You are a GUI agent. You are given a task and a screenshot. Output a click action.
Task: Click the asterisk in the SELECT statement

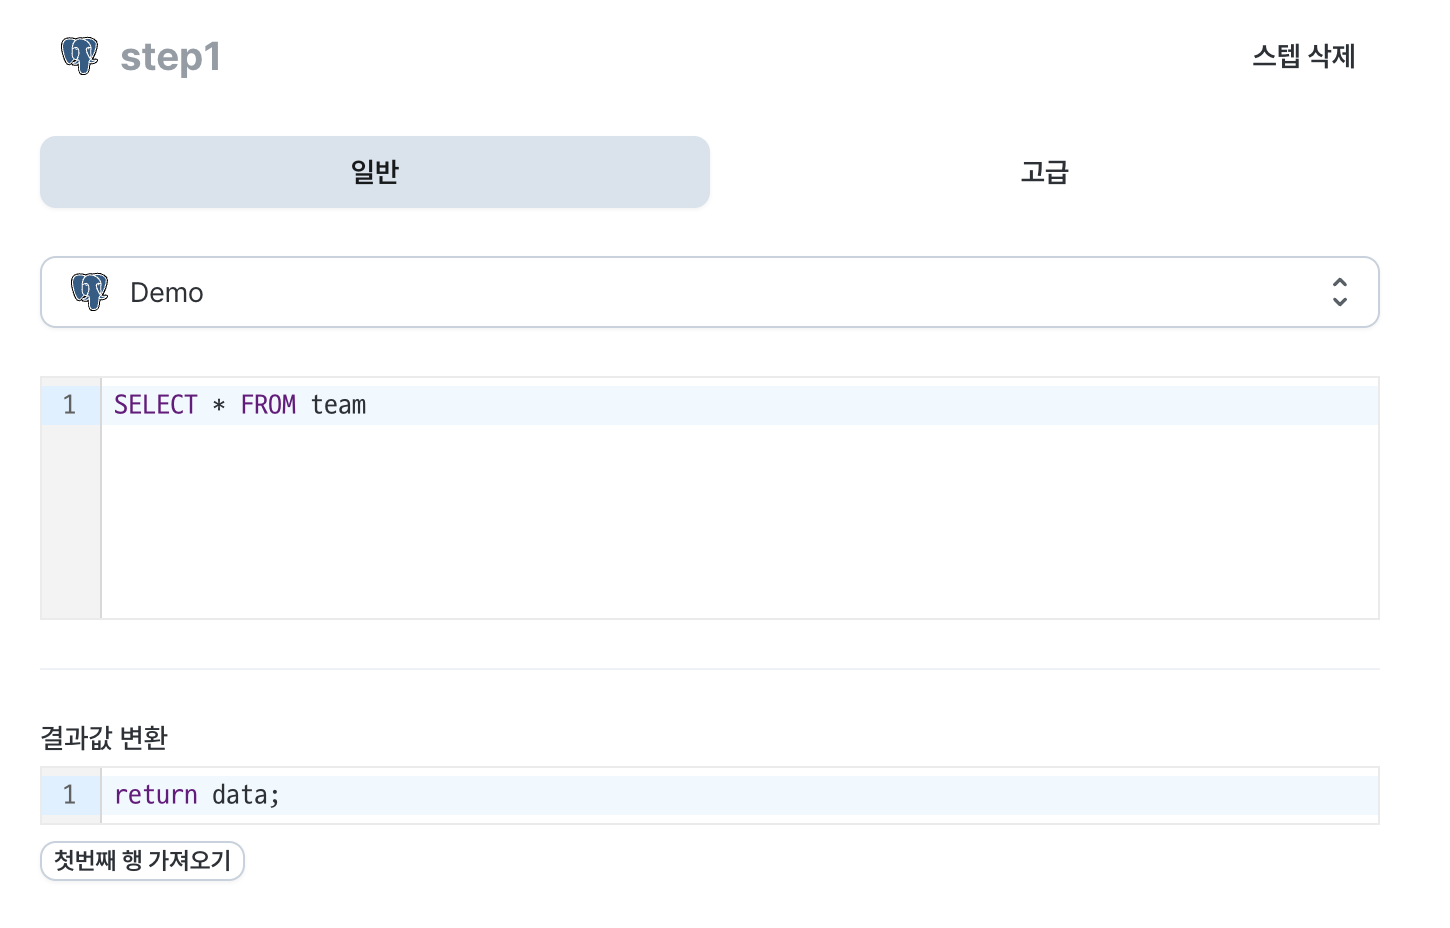pos(219,406)
